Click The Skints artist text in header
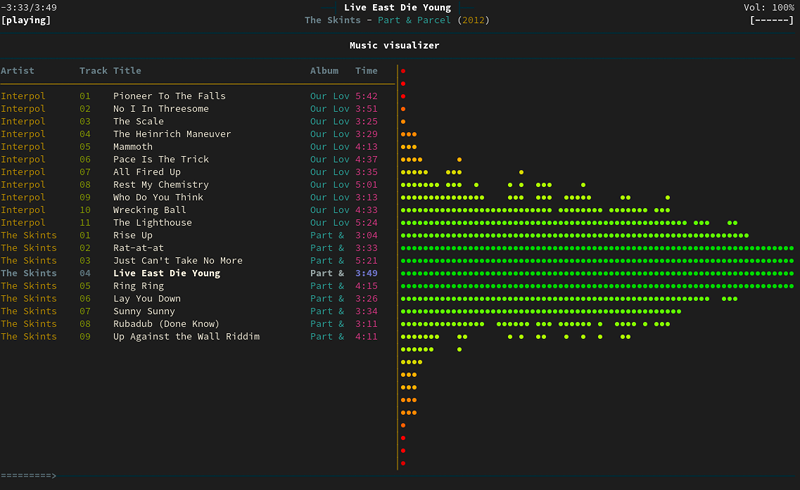This screenshot has height=490, width=800. [333, 20]
